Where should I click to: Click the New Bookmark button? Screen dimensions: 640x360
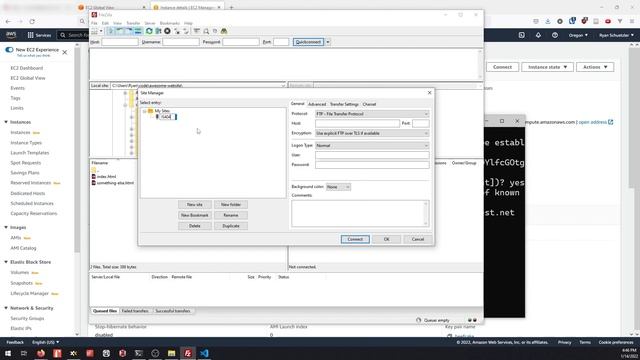194,215
